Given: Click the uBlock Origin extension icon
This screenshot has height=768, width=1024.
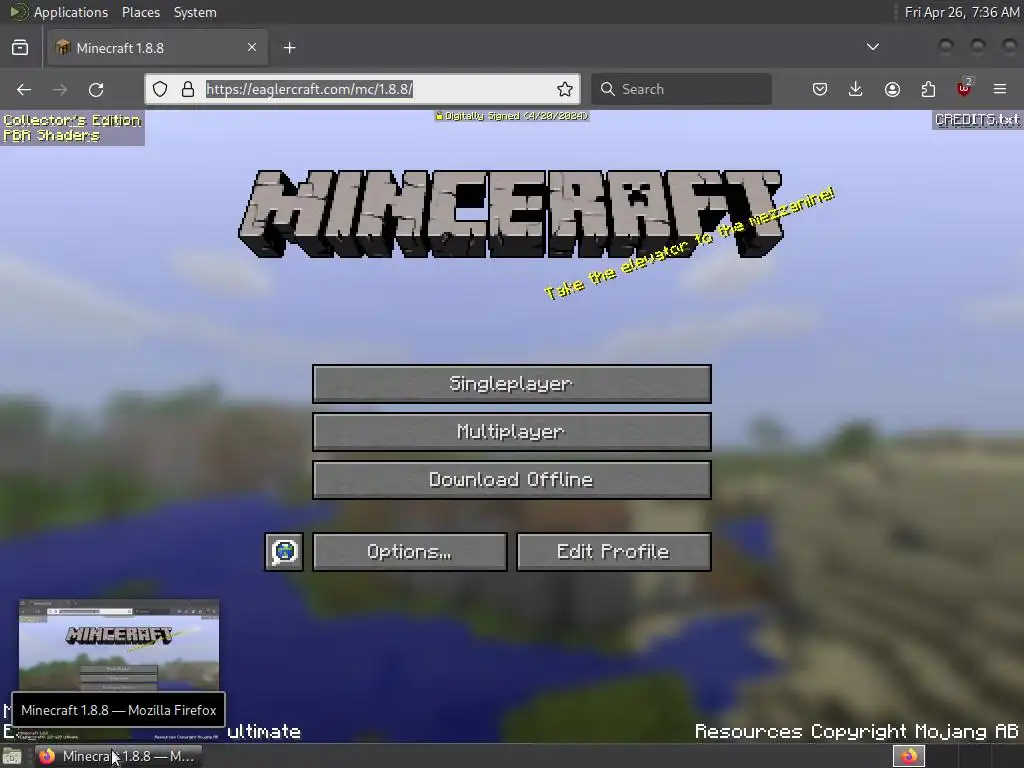Looking at the screenshot, I should tap(964, 88).
